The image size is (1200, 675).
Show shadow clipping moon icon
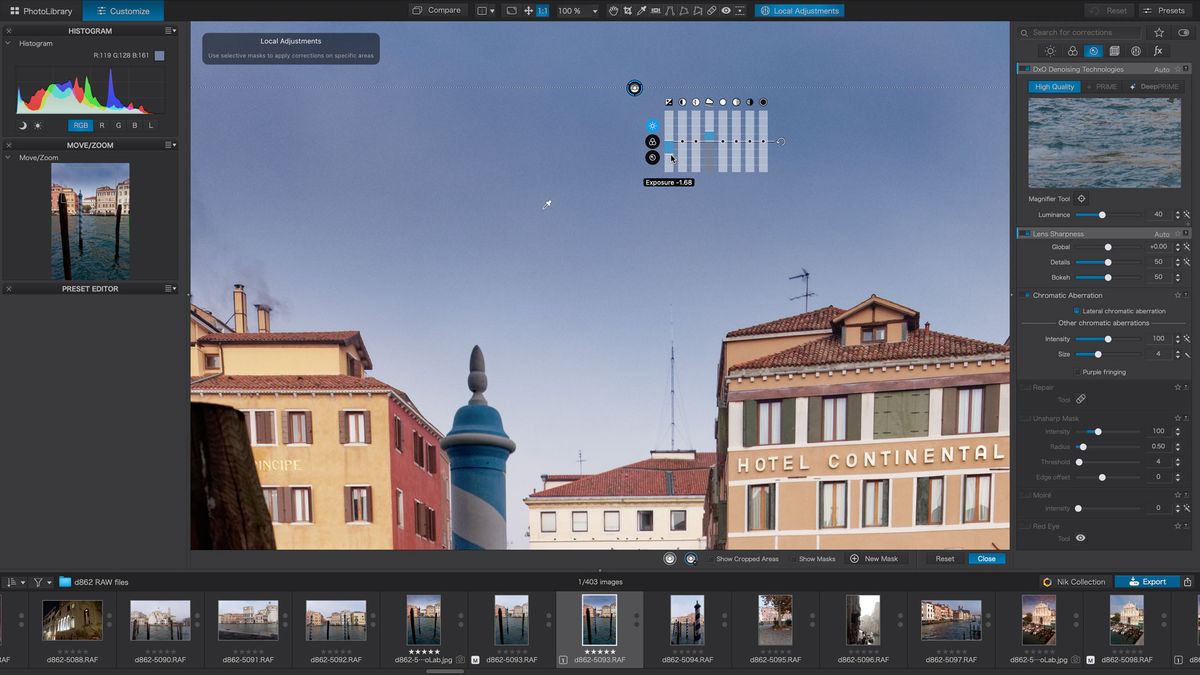point(23,125)
